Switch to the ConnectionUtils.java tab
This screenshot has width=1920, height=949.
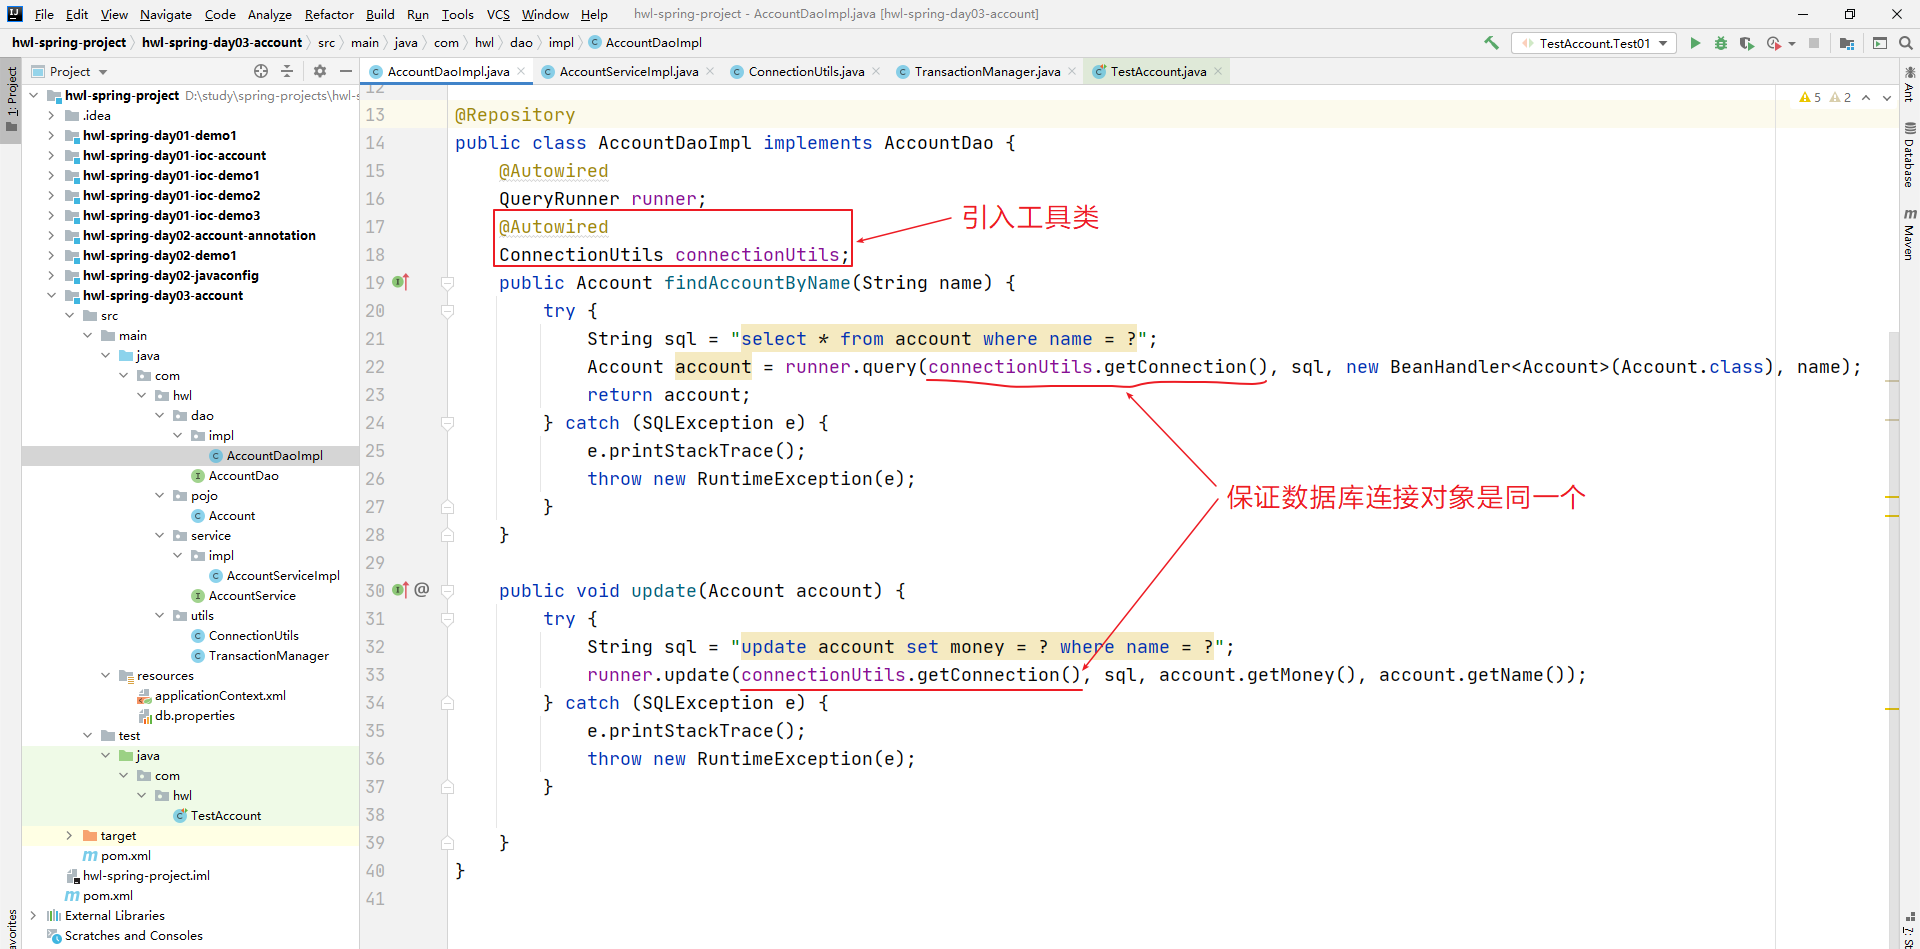(x=806, y=71)
